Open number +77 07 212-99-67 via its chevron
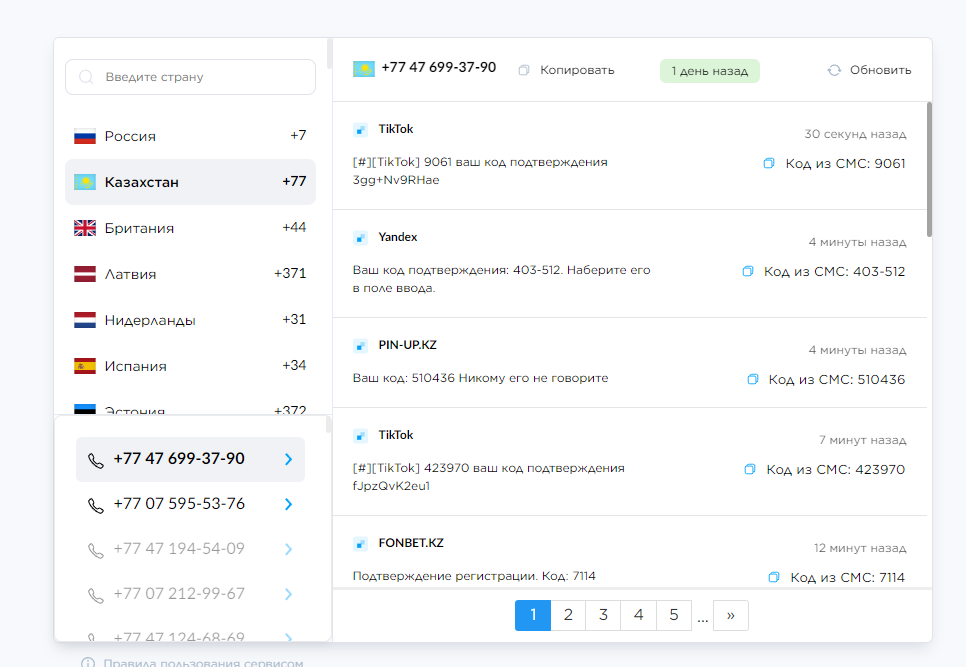The height and width of the screenshot is (667, 966). click(x=288, y=594)
